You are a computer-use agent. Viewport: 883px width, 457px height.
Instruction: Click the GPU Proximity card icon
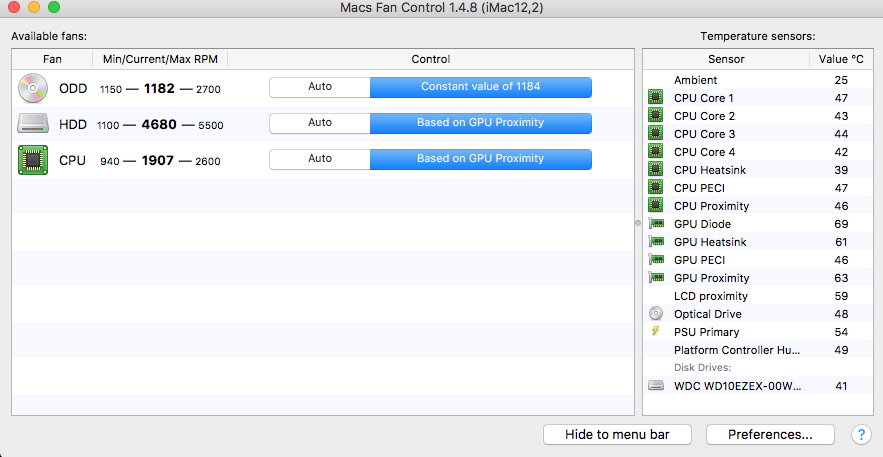[655, 277]
